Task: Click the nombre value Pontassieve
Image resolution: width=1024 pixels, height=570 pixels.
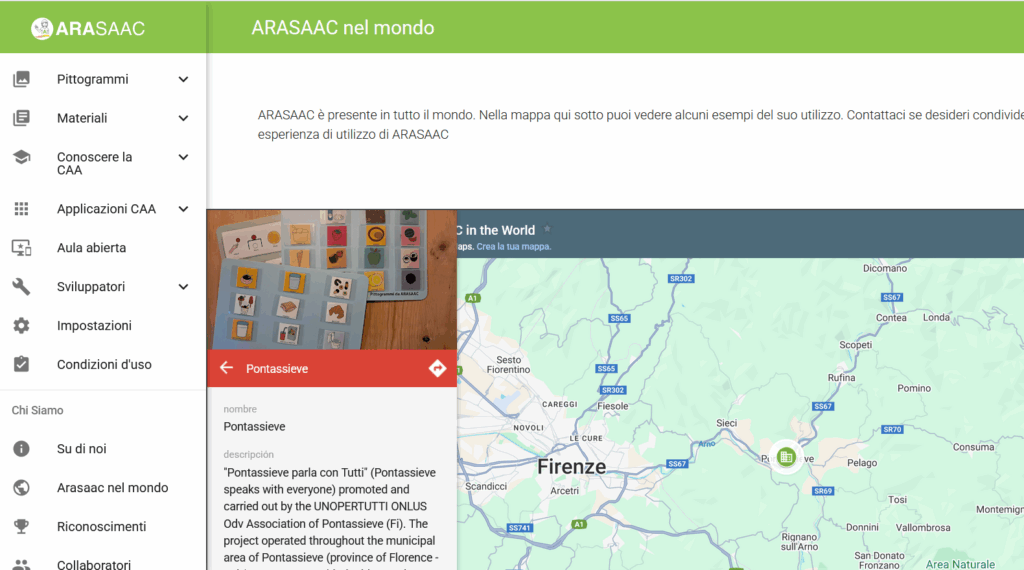Action: coord(254,426)
